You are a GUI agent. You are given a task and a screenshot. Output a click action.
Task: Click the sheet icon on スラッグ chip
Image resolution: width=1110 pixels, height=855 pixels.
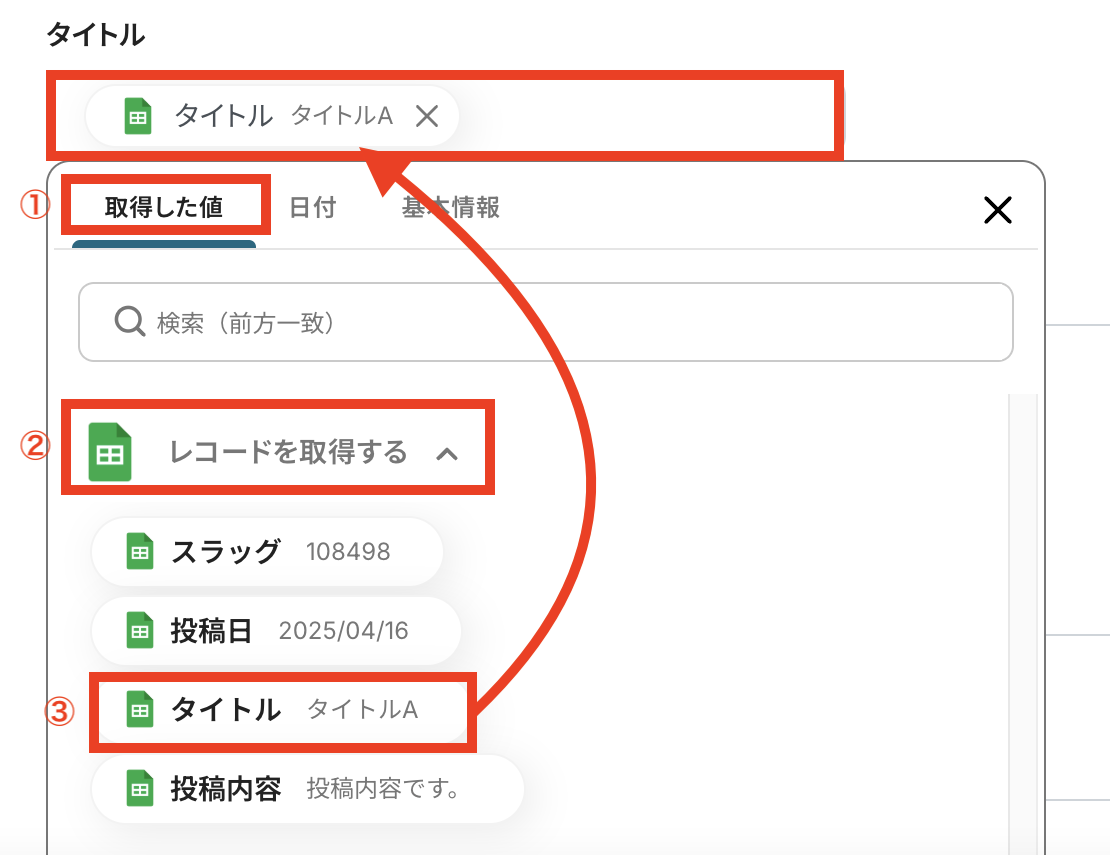pos(140,551)
